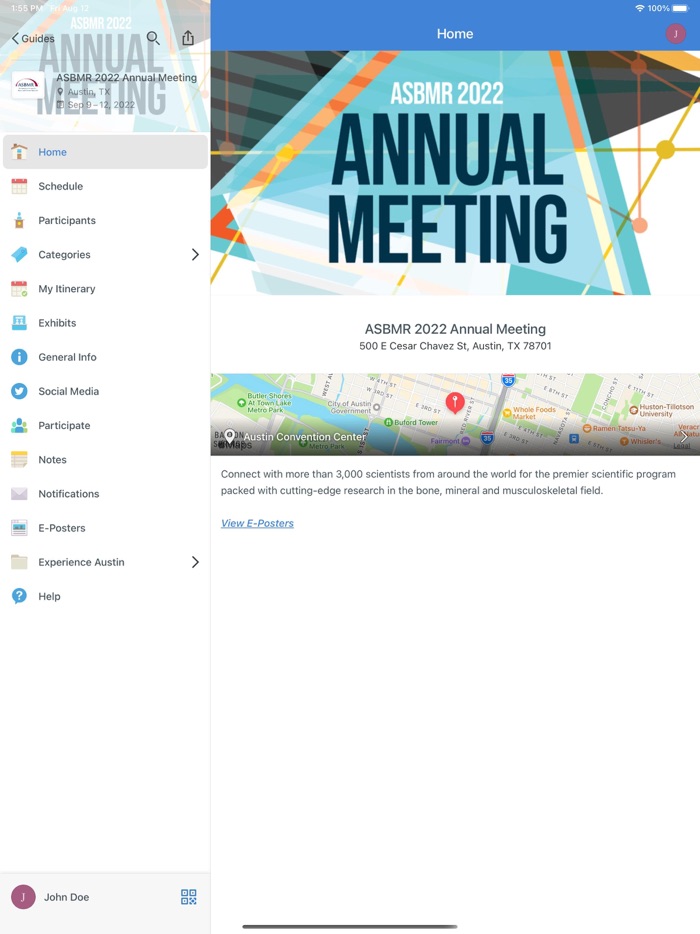Select Notifications label
This screenshot has width=700, height=934.
(69, 494)
